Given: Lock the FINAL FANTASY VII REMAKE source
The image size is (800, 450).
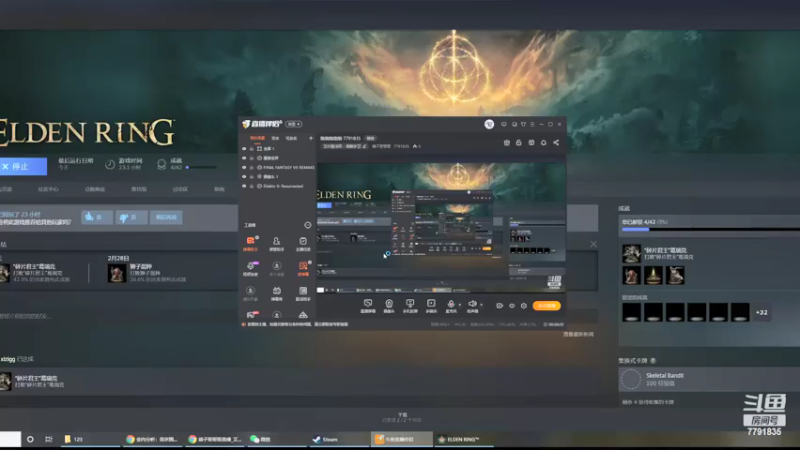Looking at the screenshot, I should (x=252, y=167).
